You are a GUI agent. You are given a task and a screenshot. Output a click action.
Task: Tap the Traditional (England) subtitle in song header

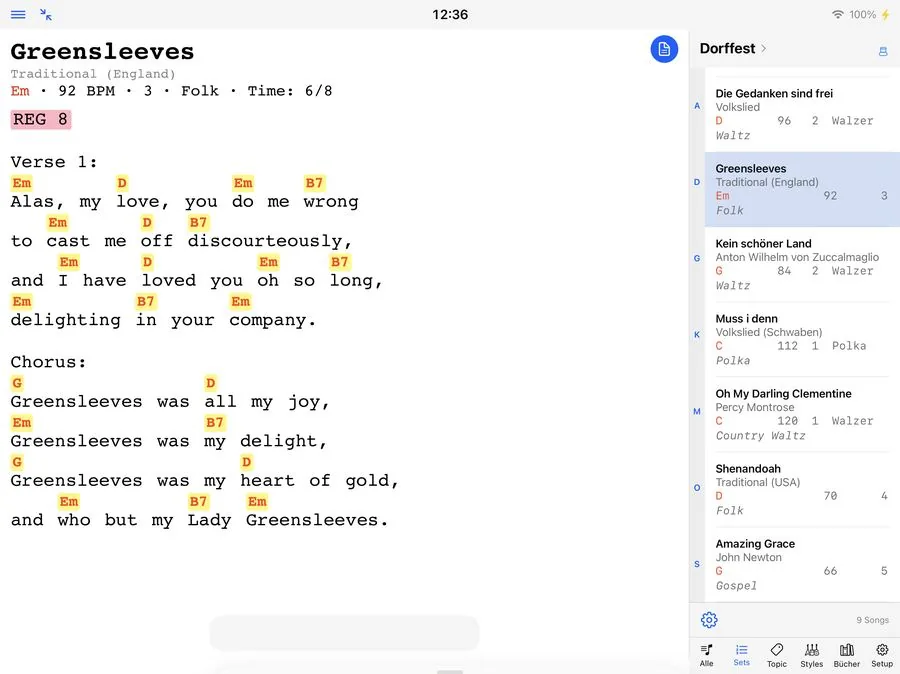(x=93, y=74)
